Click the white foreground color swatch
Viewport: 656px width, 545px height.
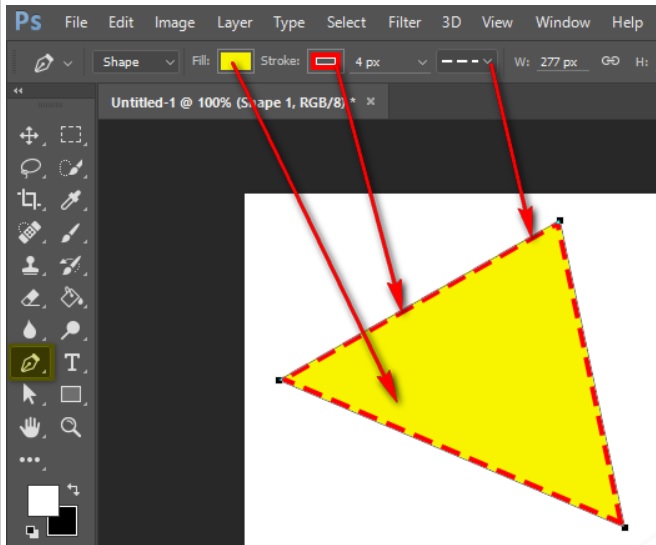[43, 500]
